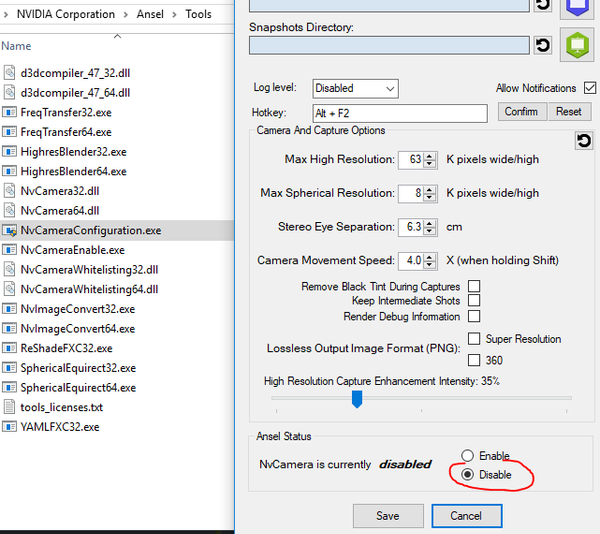Reset Camera And Capture Options to defaults
This screenshot has height=534, width=600.
click(x=583, y=142)
